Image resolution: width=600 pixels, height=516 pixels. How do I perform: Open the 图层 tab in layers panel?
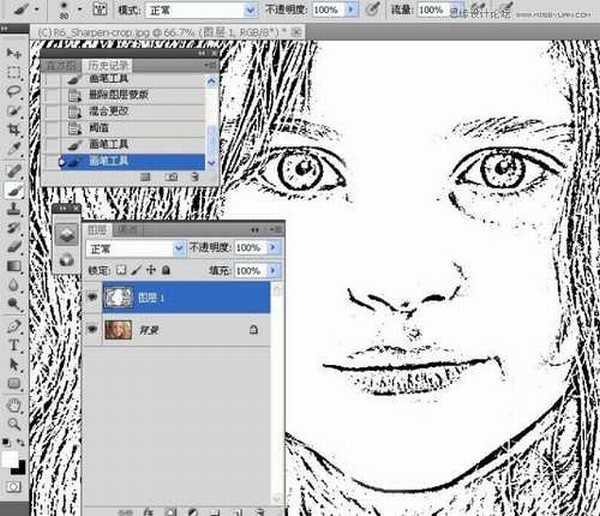pyautogui.click(x=101, y=229)
